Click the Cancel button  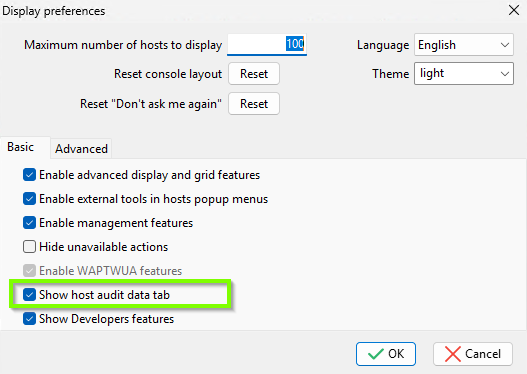coord(473,354)
